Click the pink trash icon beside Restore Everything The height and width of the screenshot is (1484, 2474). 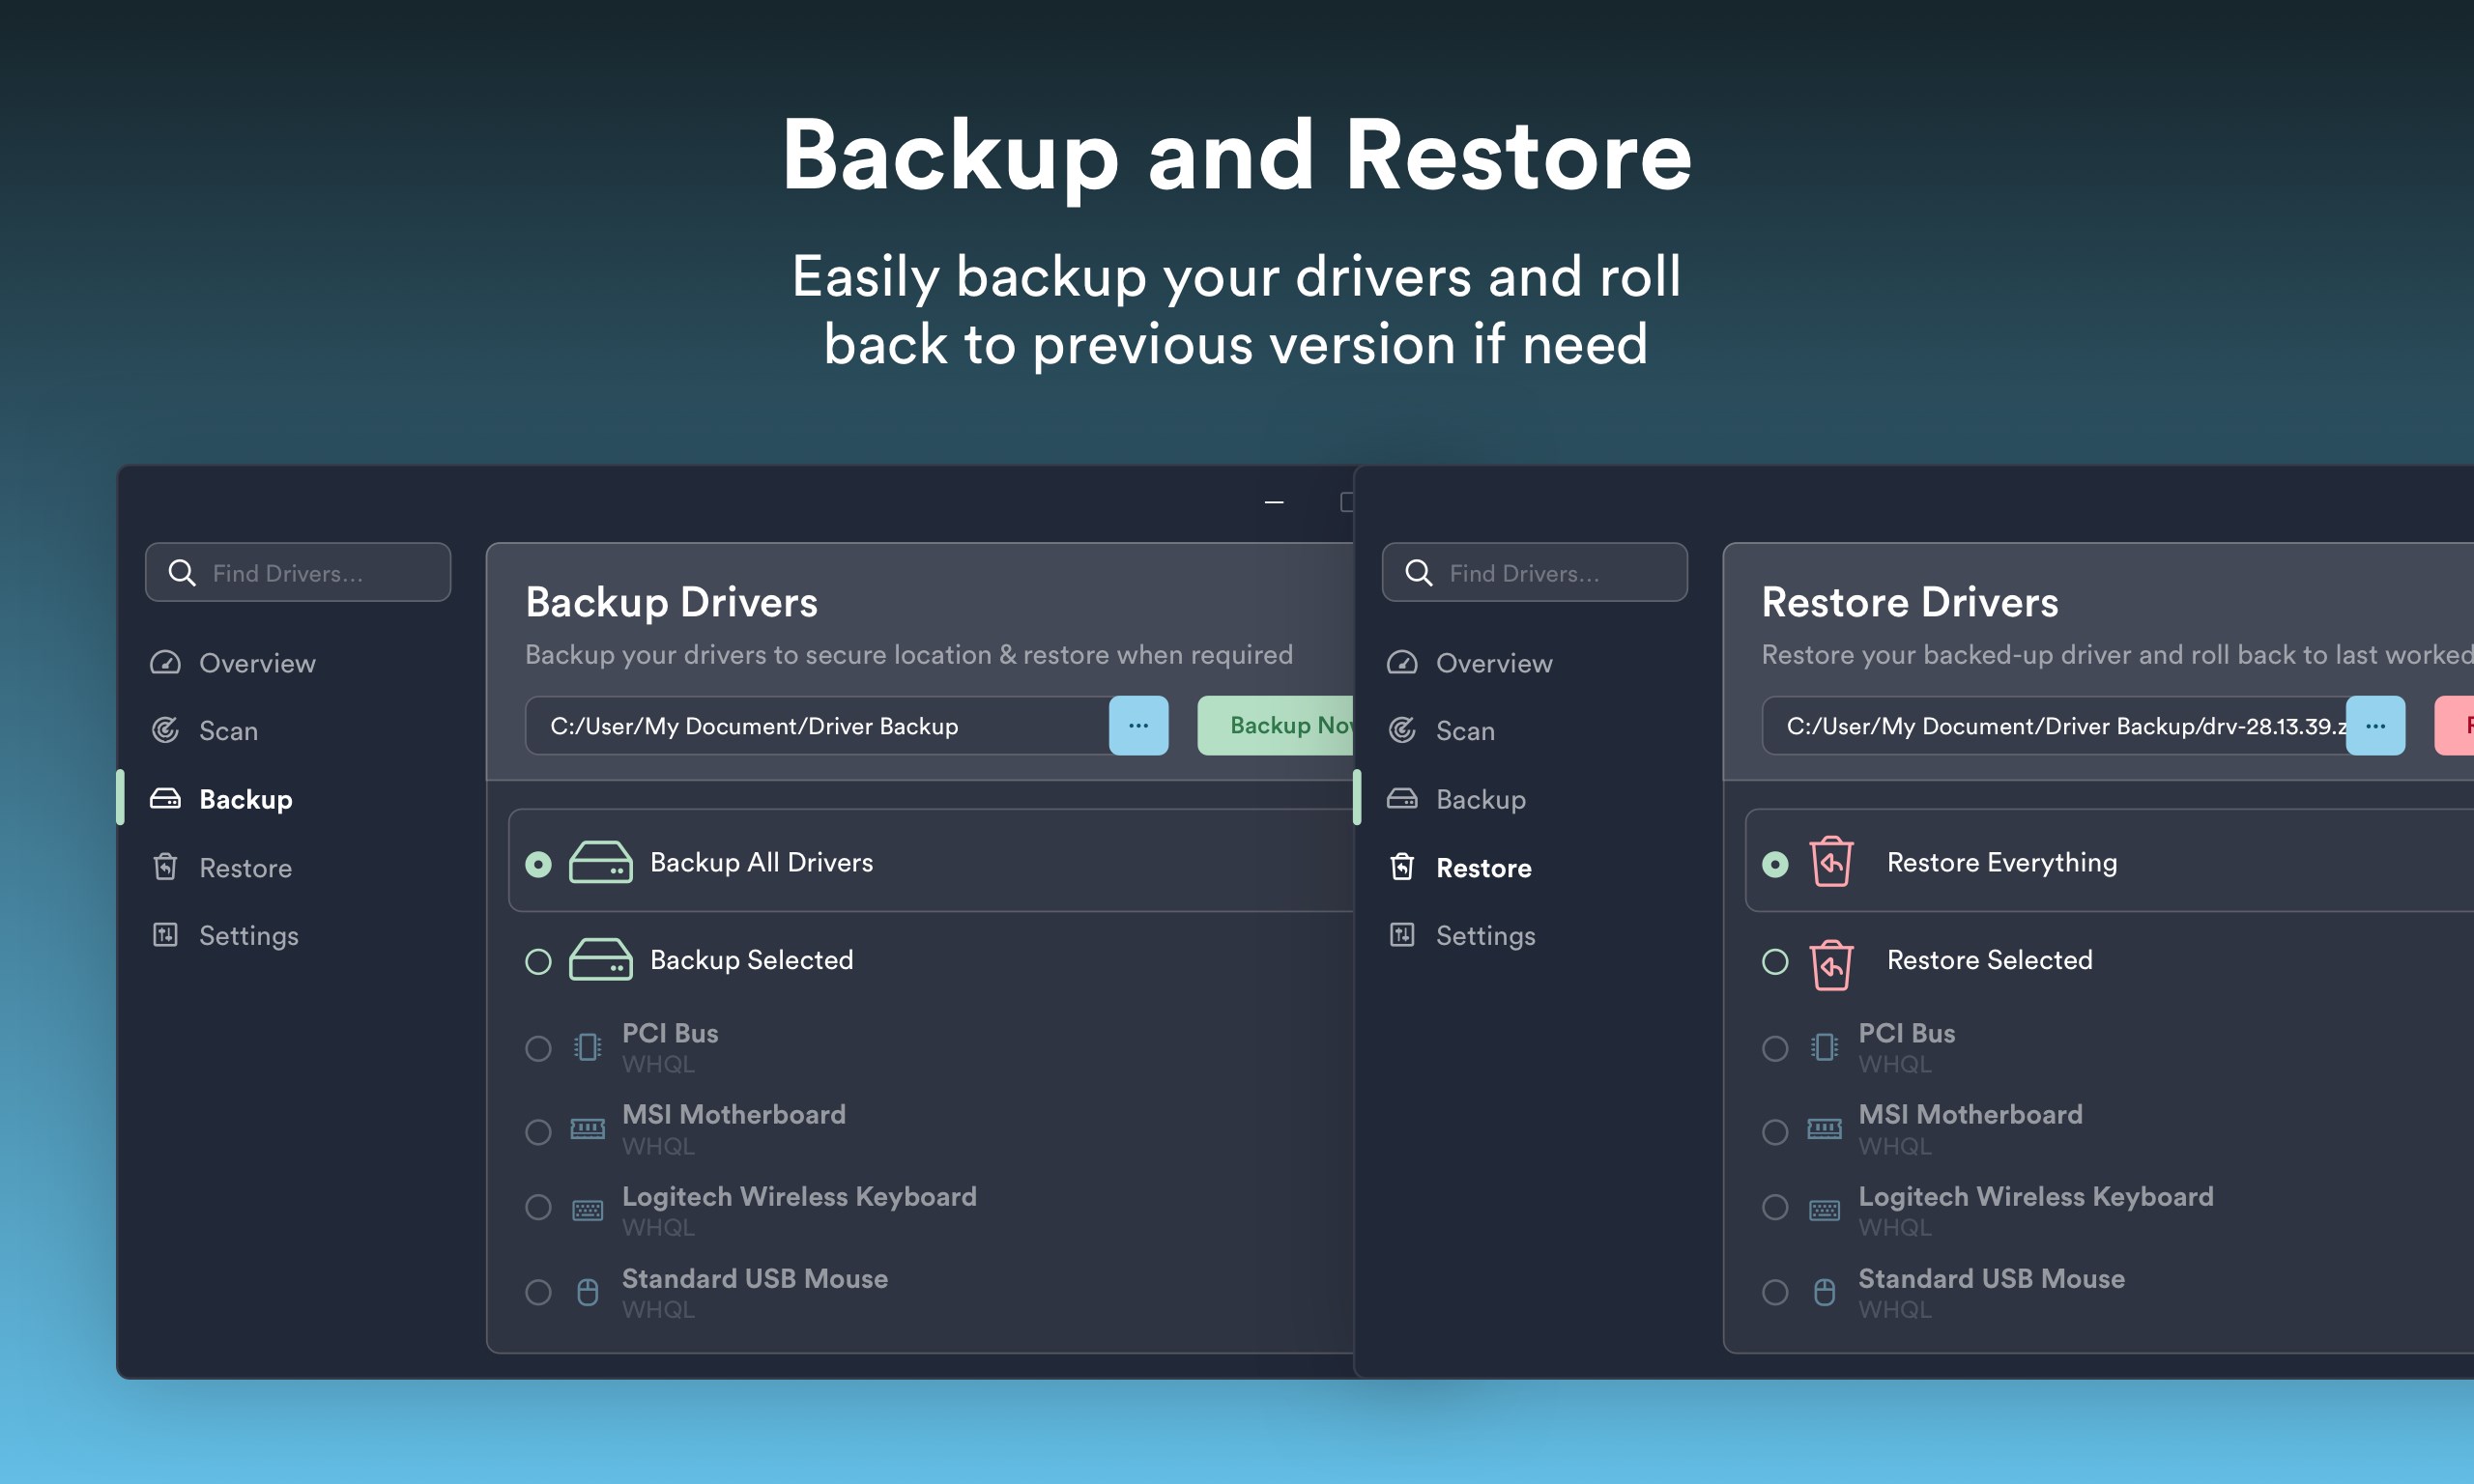[x=1829, y=862]
